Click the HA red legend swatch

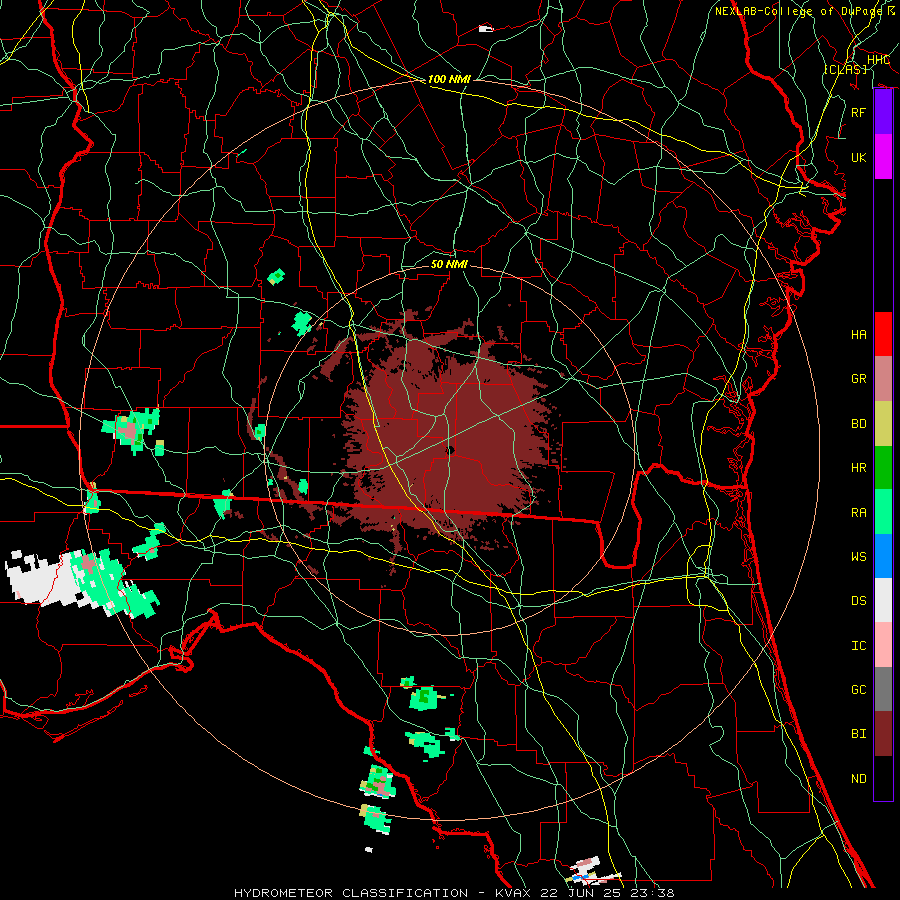pyautogui.click(x=883, y=334)
